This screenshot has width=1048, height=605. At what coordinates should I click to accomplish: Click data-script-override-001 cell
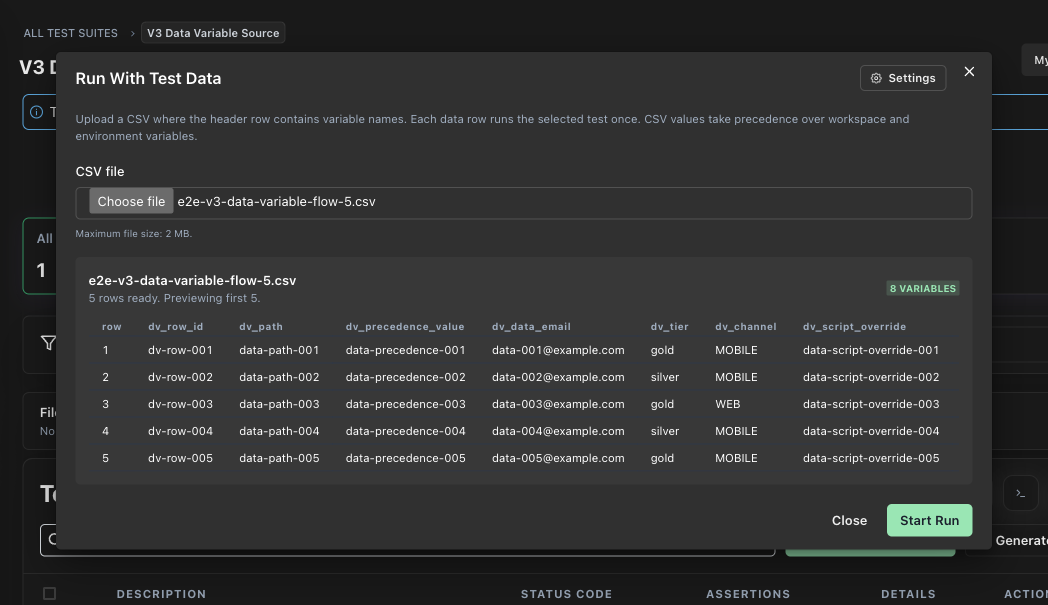(871, 350)
